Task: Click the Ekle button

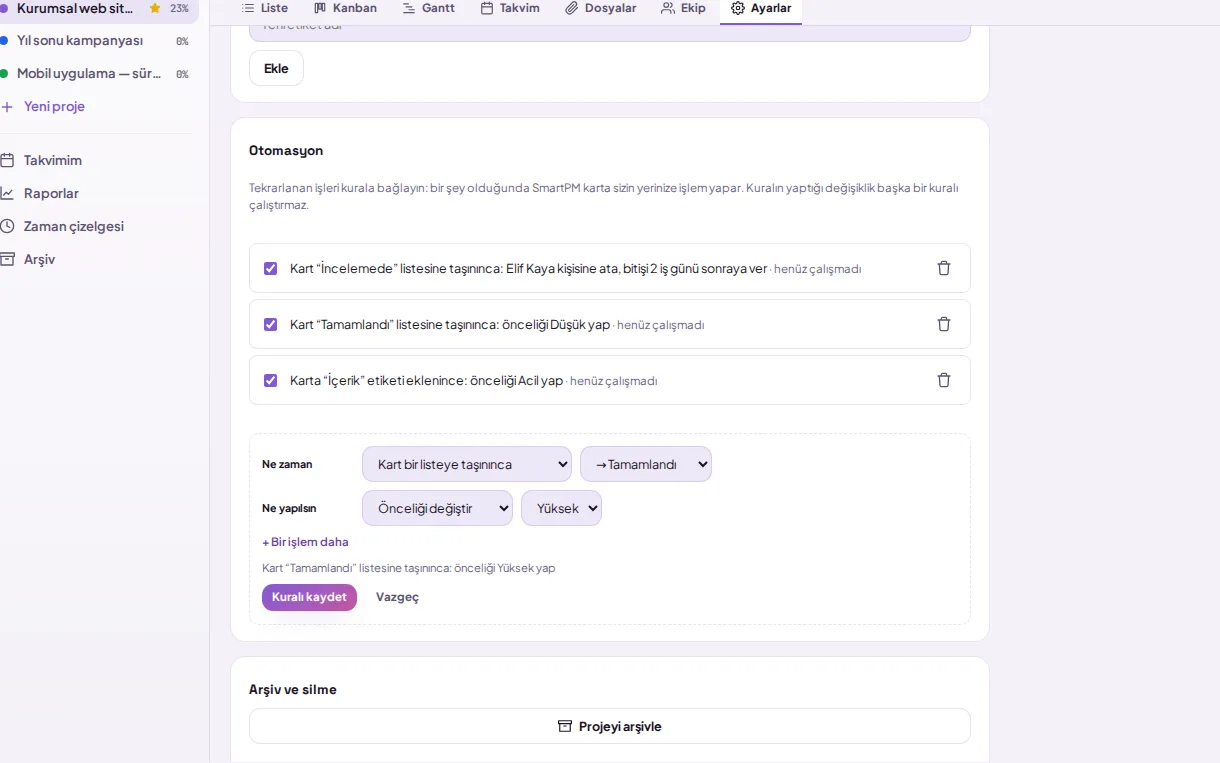Action: 276,68
